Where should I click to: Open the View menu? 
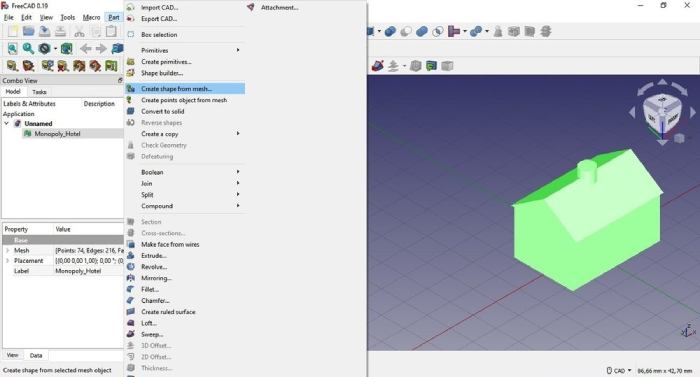click(46, 17)
